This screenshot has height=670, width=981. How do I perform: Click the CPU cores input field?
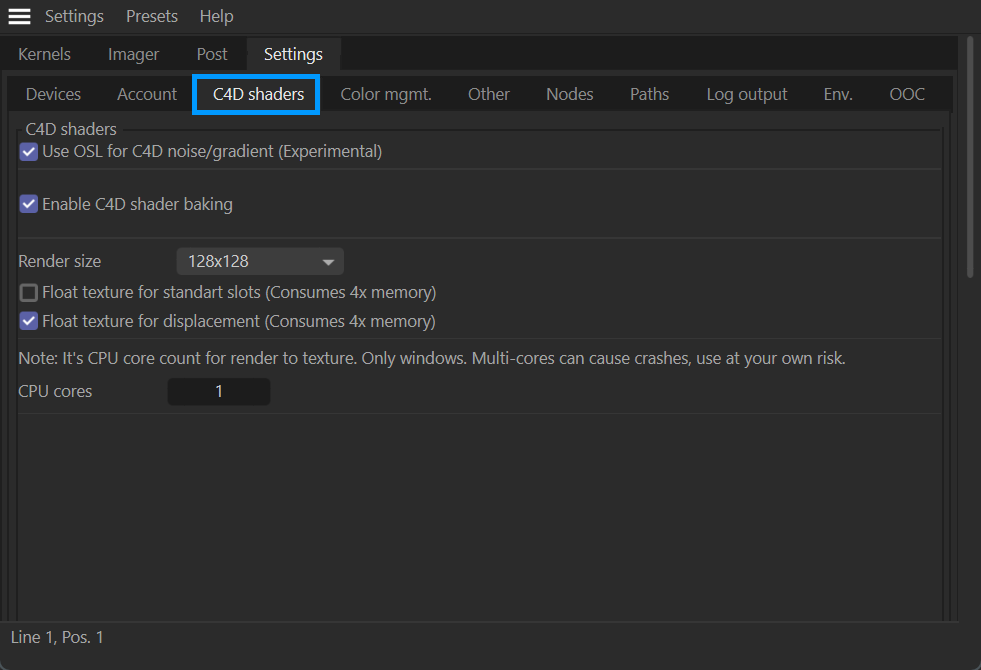(x=219, y=392)
